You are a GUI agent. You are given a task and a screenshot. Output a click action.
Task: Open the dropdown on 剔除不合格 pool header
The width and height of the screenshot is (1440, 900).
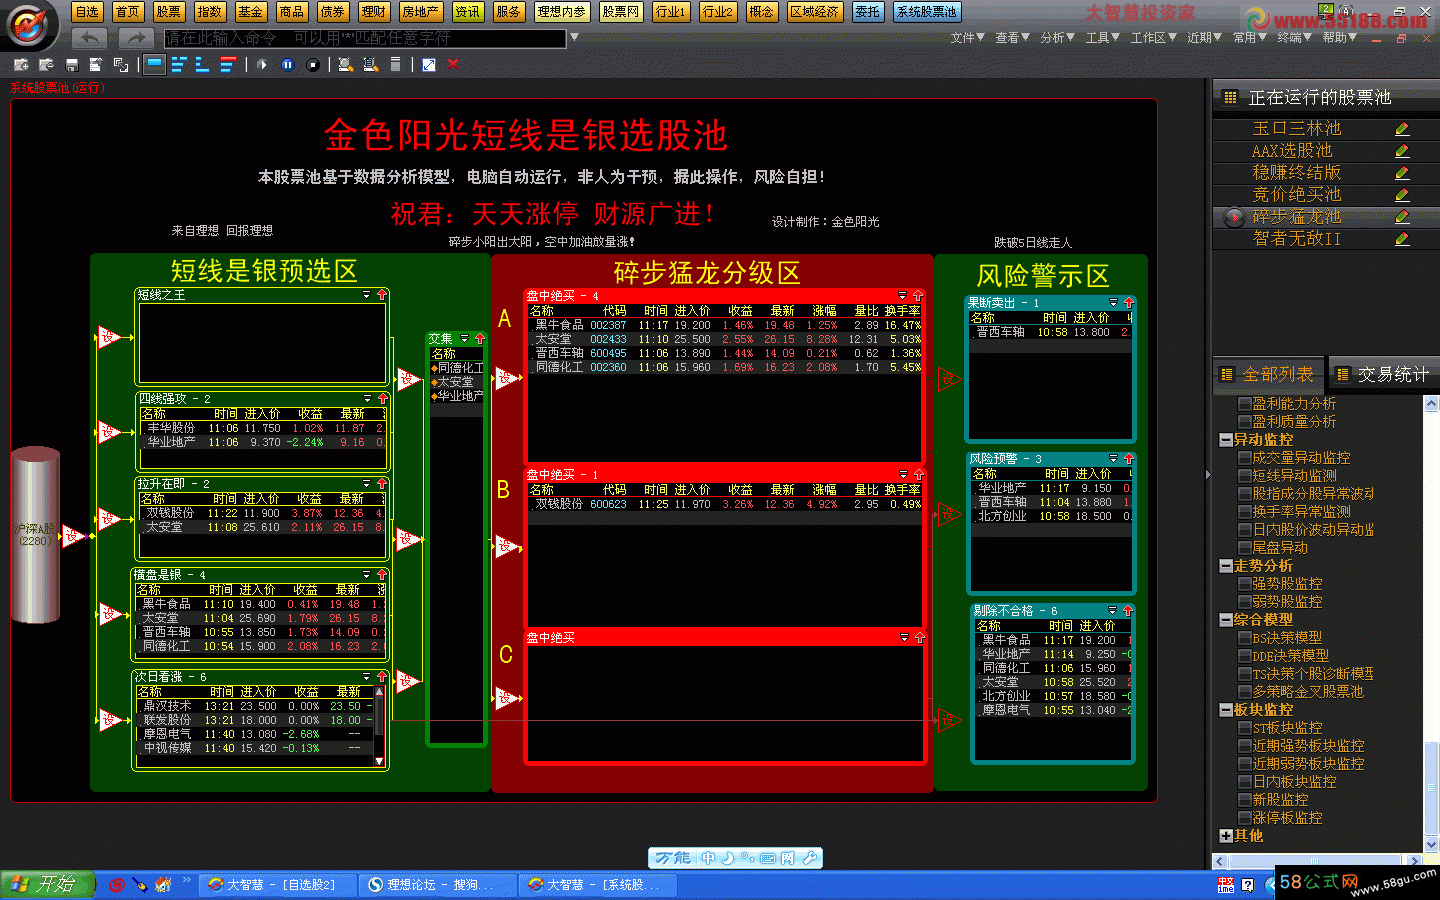pos(1112,610)
